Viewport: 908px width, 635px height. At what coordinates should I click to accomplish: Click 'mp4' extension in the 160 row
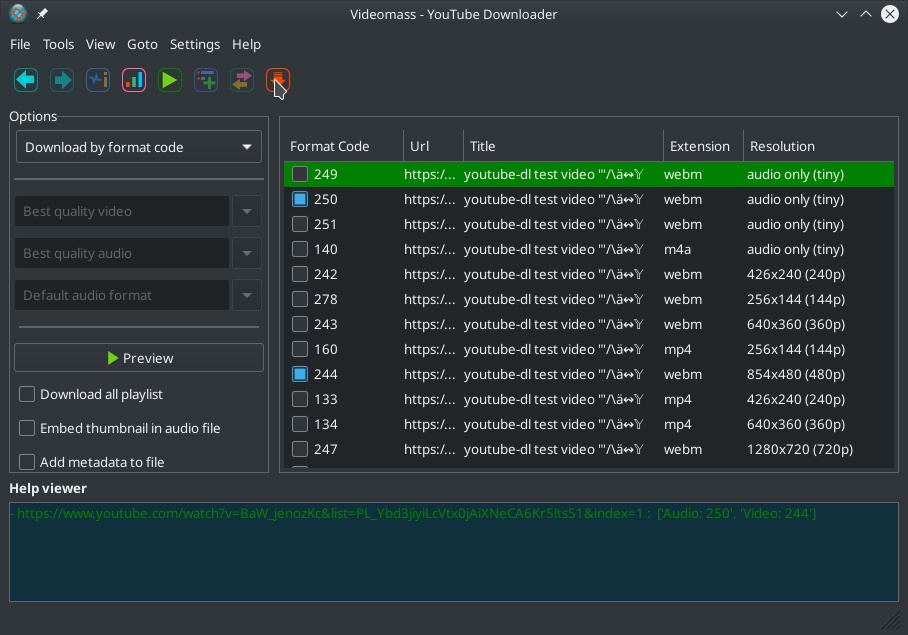(678, 350)
